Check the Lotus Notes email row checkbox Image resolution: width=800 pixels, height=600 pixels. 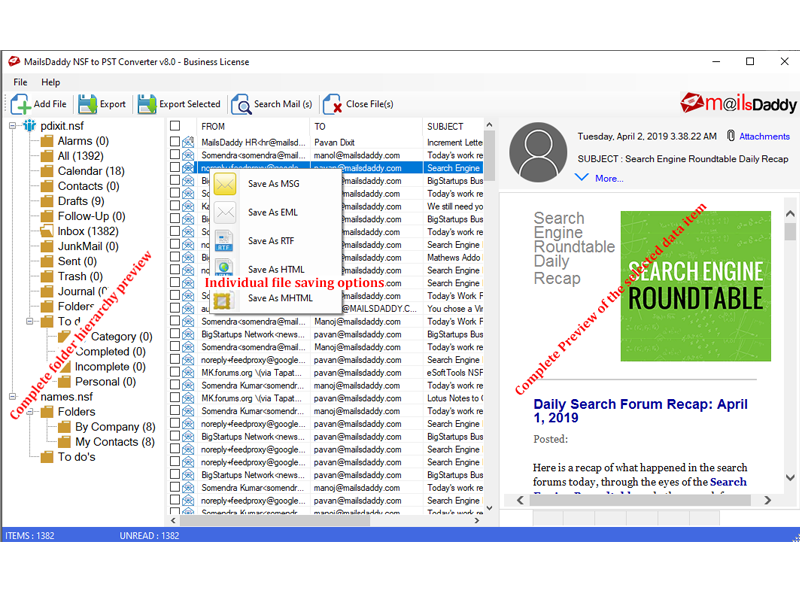175,397
